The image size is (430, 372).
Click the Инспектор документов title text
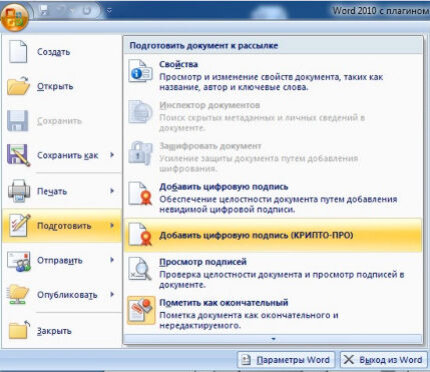pyautogui.click(x=210, y=105)
